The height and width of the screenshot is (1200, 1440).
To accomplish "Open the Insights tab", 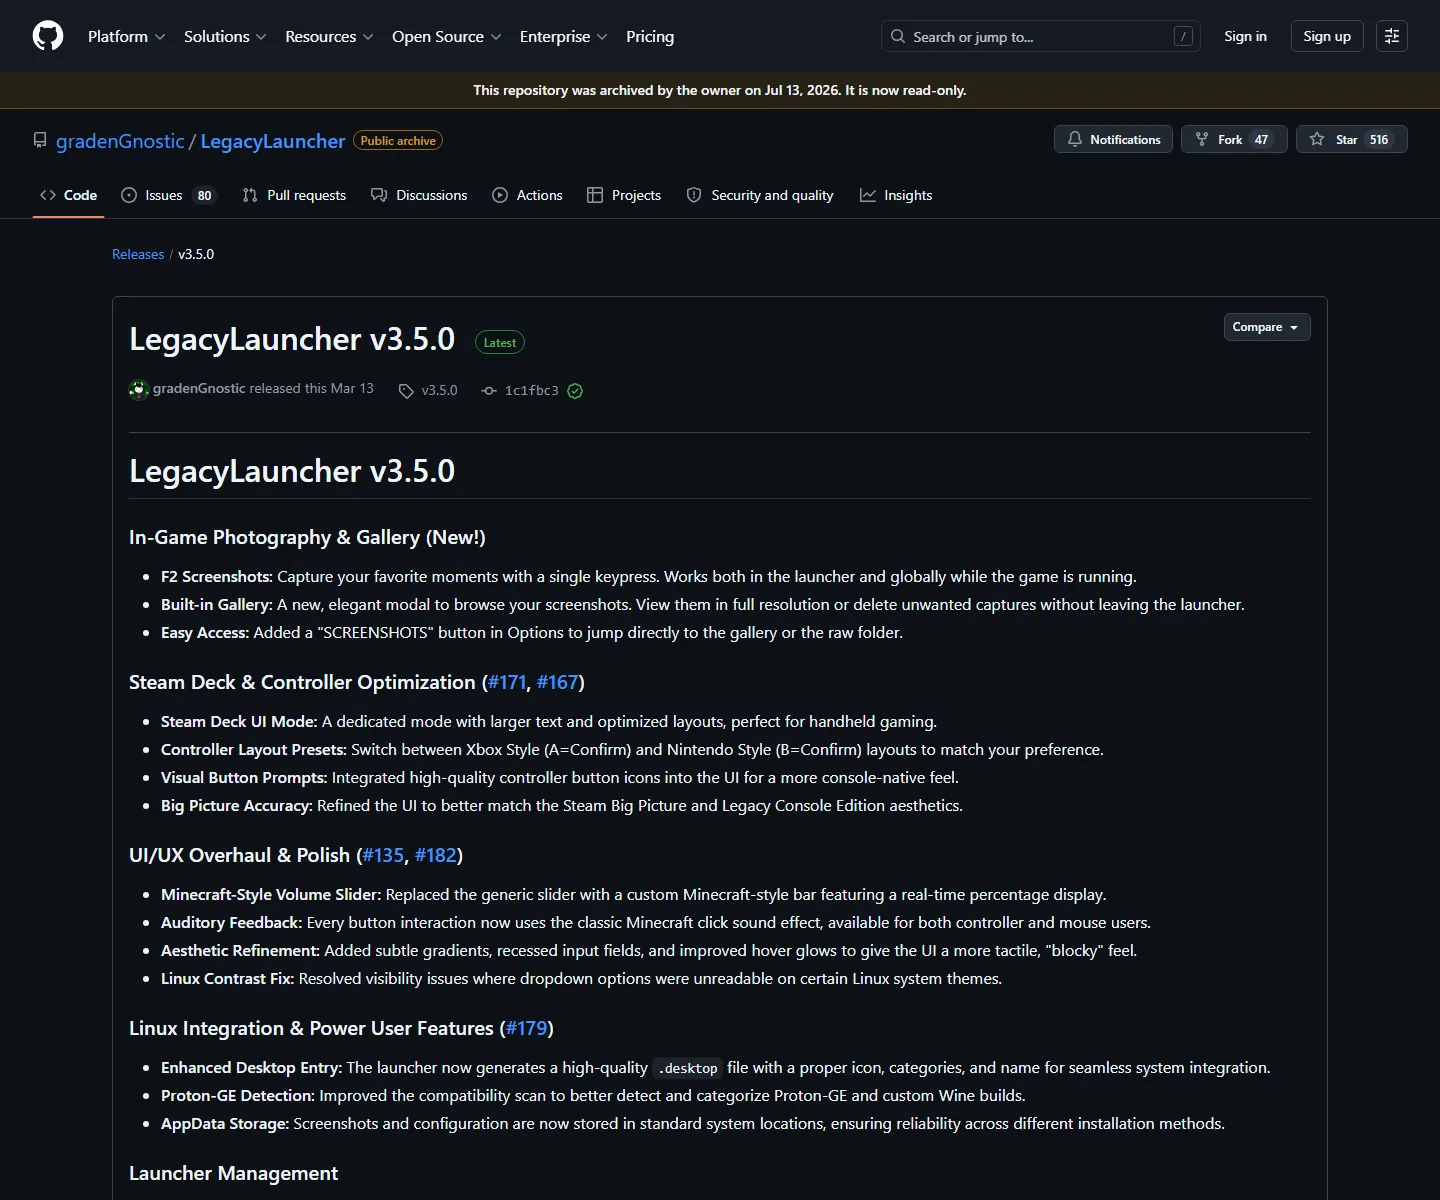I will tap(896, 195).
